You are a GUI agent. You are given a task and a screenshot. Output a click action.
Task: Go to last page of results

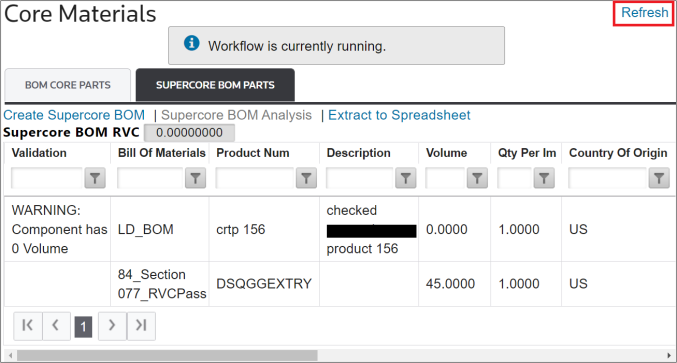(x=141, y=325)
